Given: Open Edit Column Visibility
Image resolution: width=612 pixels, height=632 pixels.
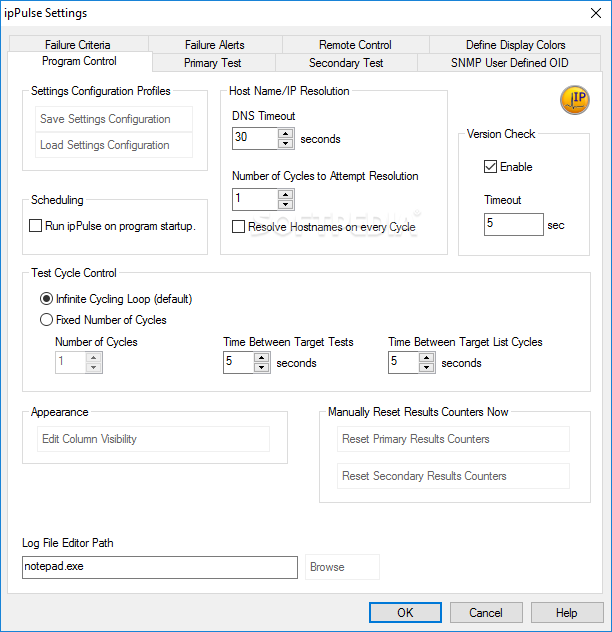Looking at the screenshot, I should tap(153, 439).
